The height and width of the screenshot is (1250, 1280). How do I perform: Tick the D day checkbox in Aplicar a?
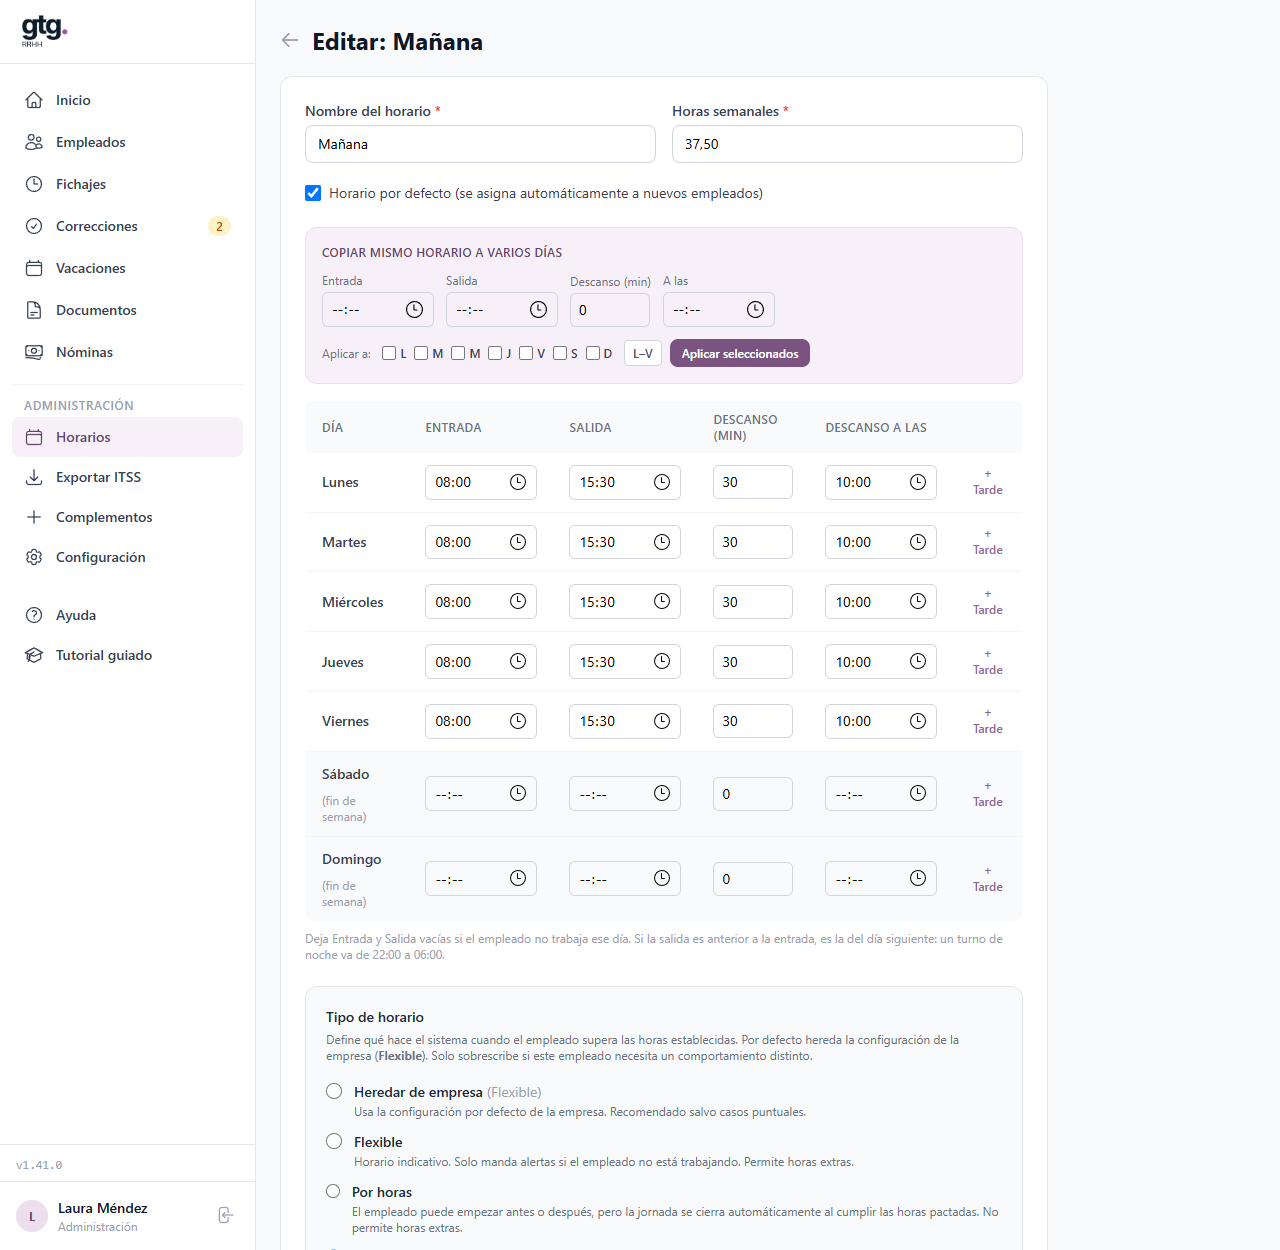(x=593, y=353)
